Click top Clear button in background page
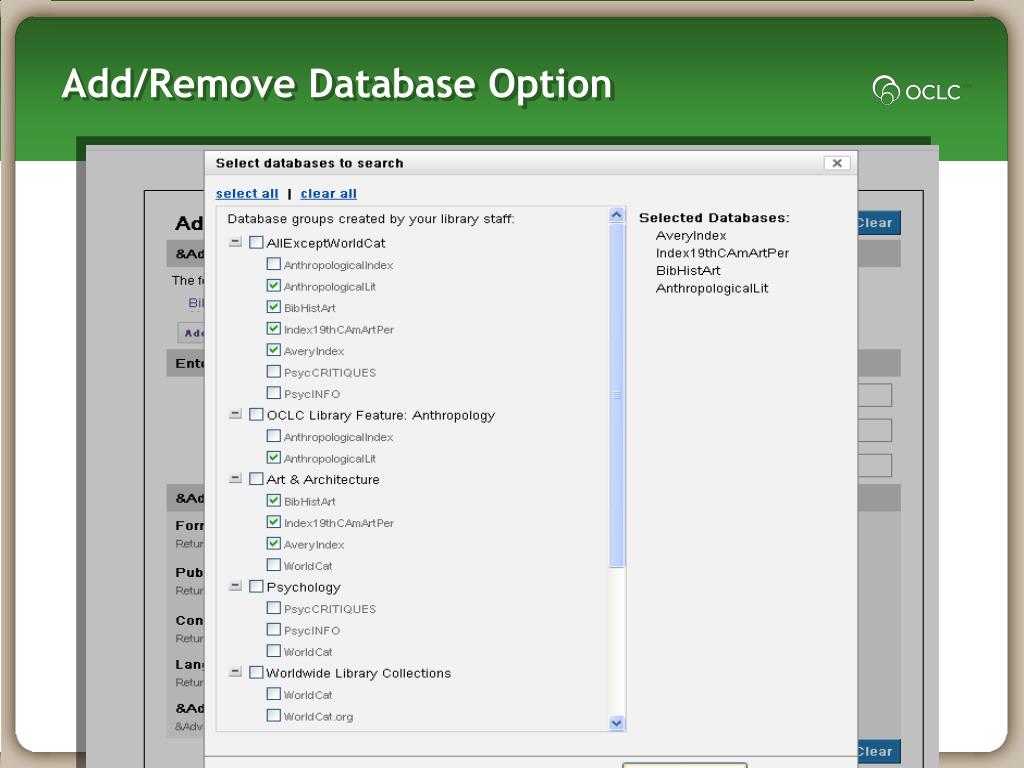The width and height of the screenshot is (1024, 768). coord(879,223)
